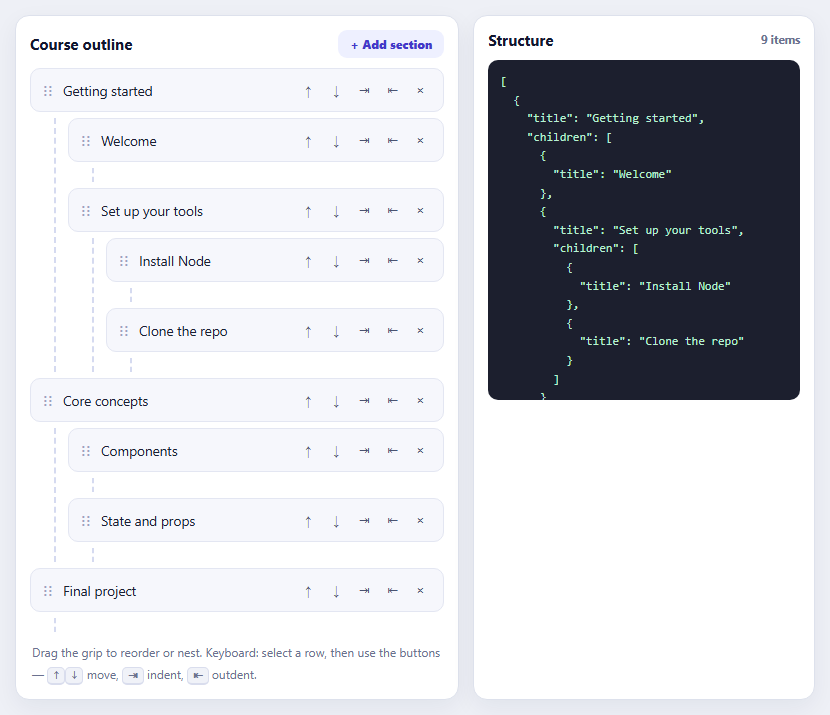Remove the Core concepts section
Viewport: 830px width, 715px height.
pos(420,401)
